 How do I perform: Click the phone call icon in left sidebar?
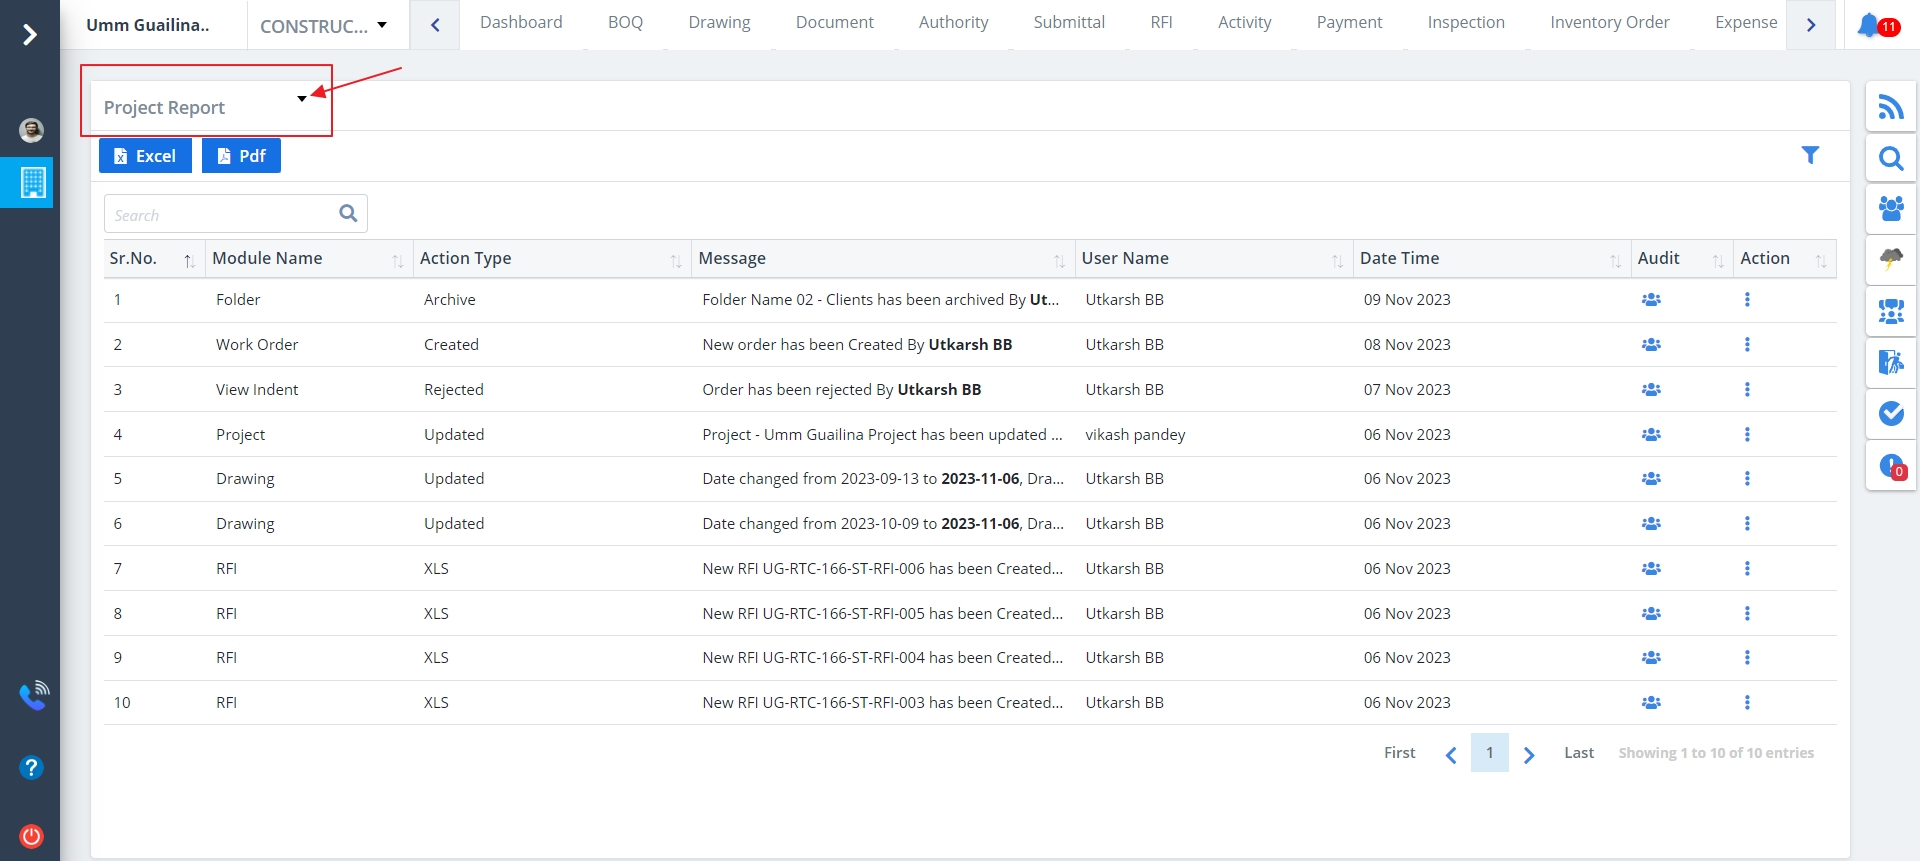tap(33, 695)
